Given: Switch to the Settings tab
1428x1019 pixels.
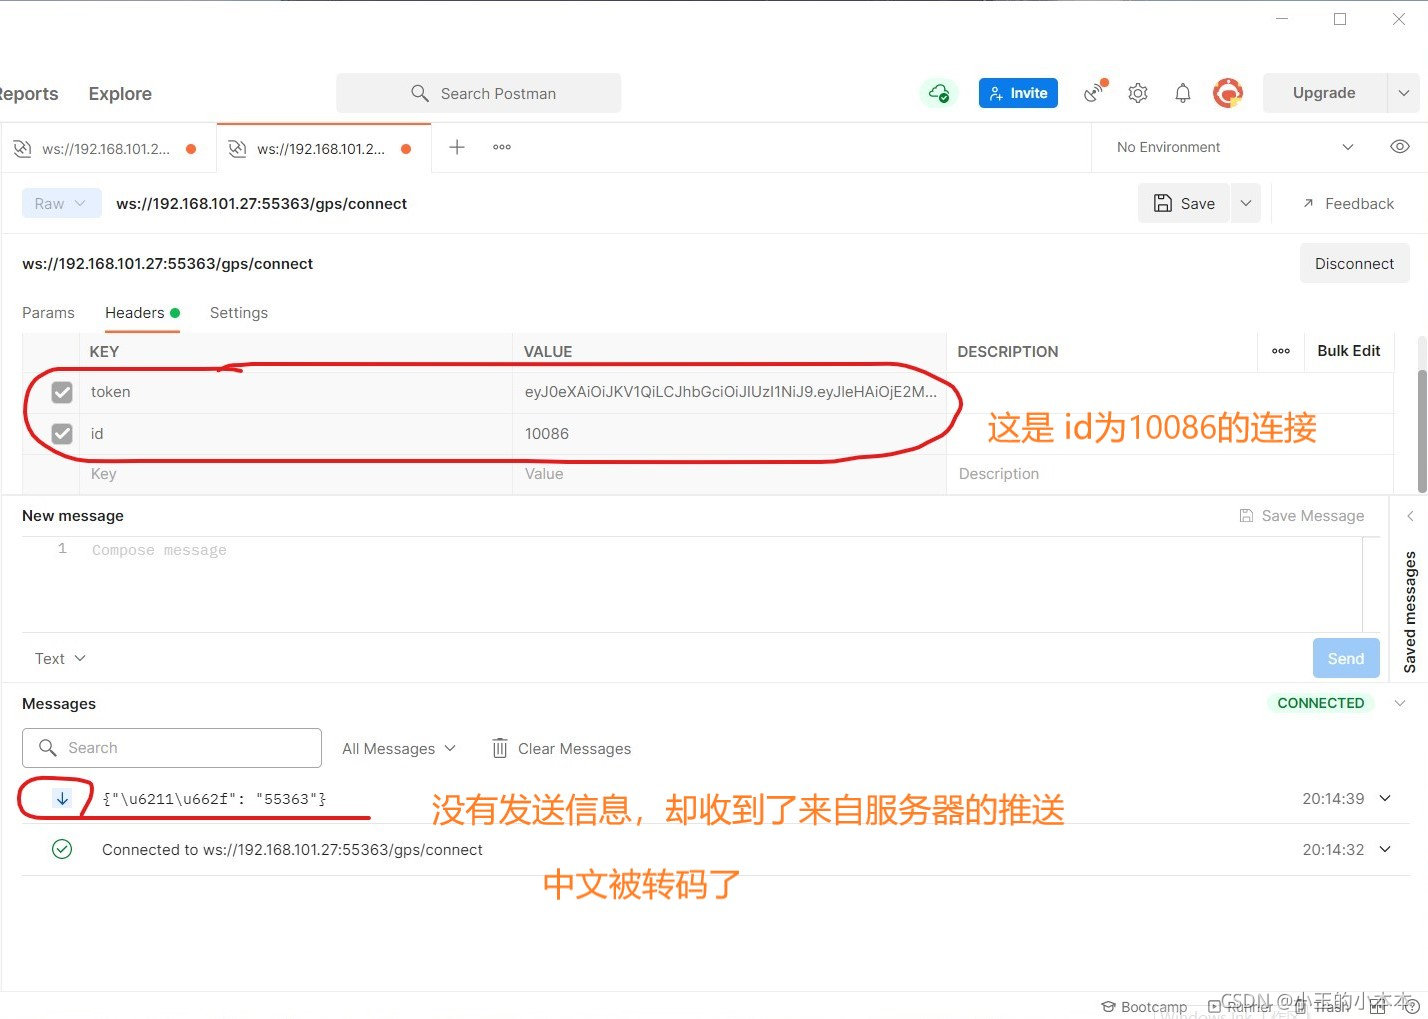Looking at the screenshot, I should tap(239, 313).
